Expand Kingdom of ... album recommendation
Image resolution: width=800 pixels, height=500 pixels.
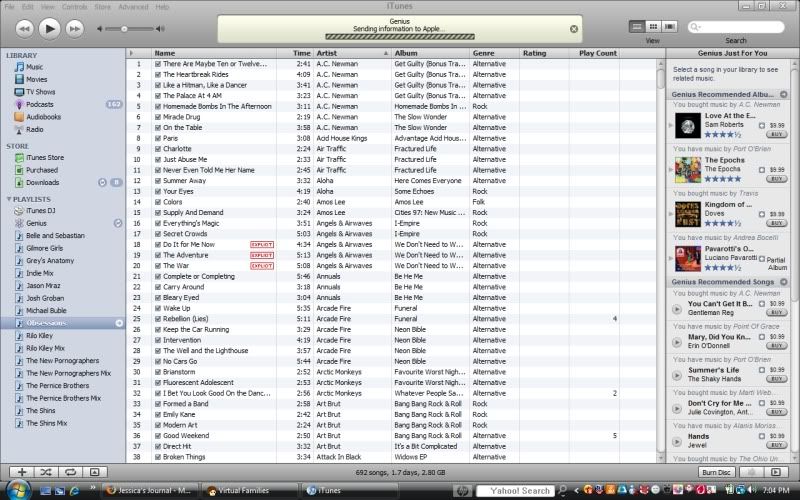pos(670,214)
